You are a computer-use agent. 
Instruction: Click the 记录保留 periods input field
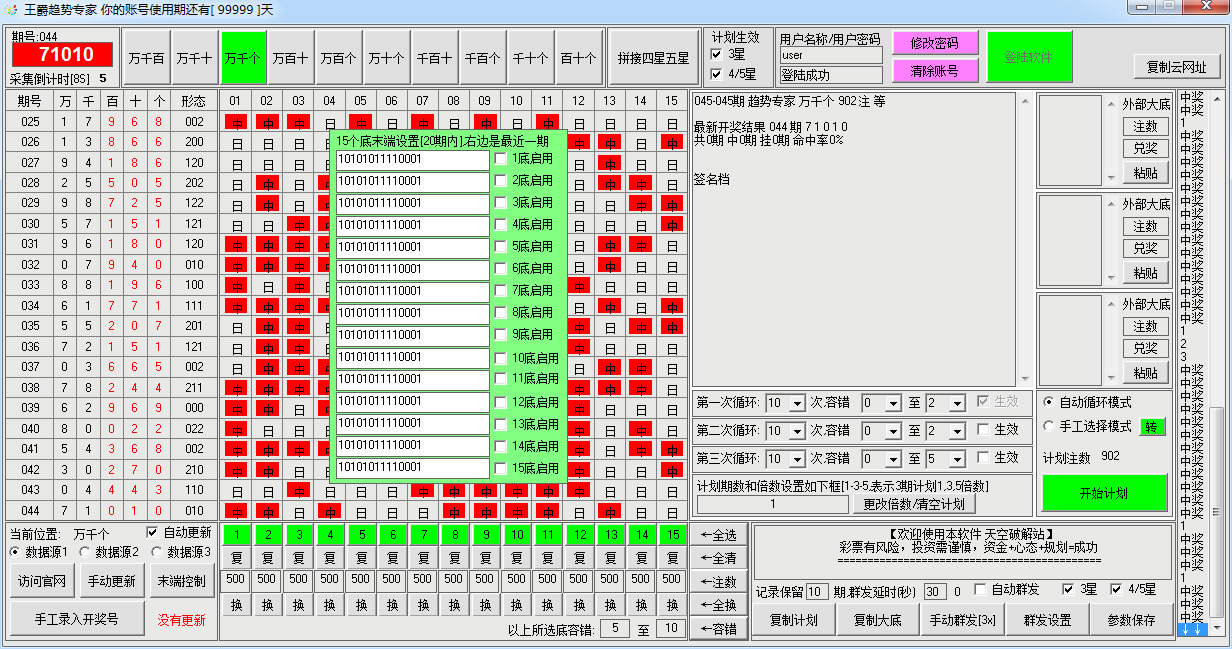pos(817,591)
